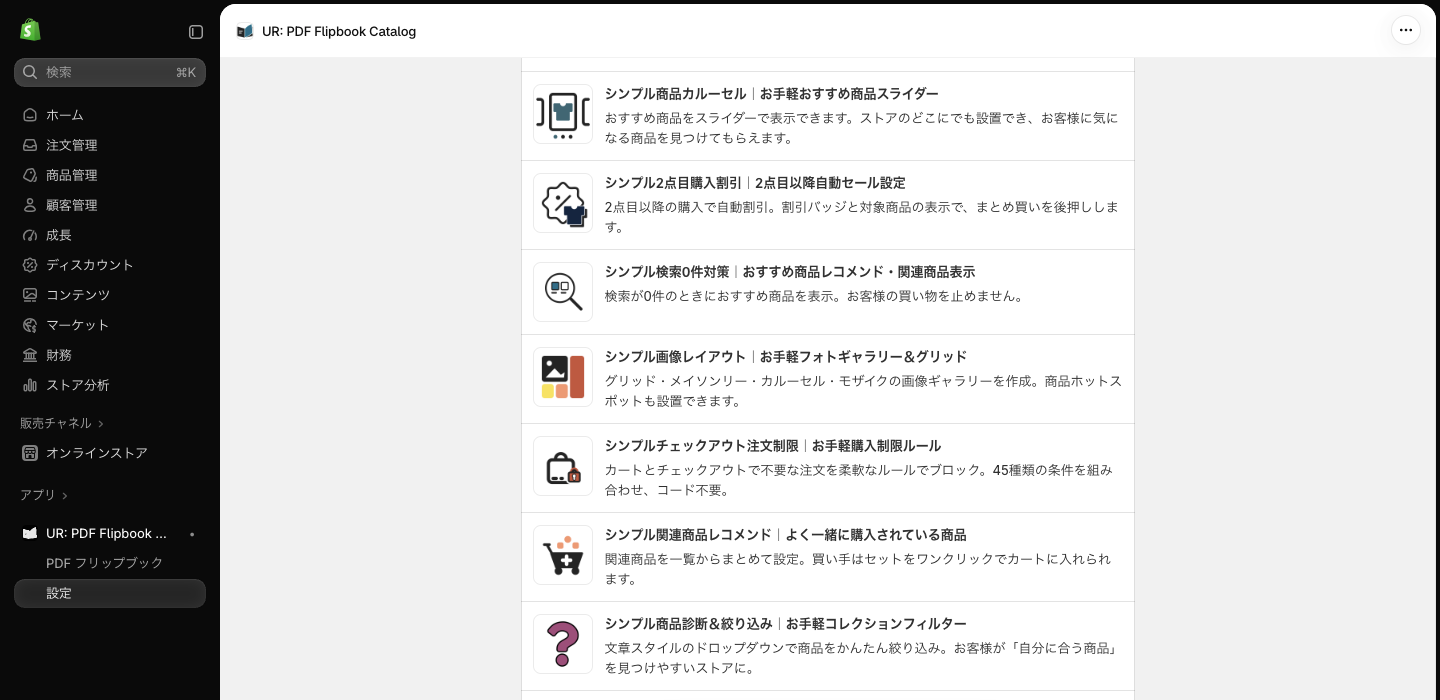Open シンプル画像レイアウト app title

click(x=786, y=357)
